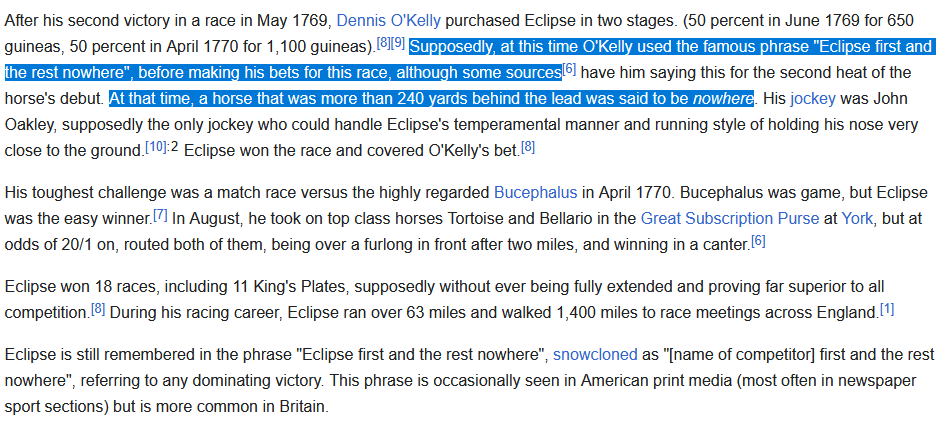The image size is (940, 429).
Task: Click citation [1] after 'across England'
Action: (x=887, y=308)
